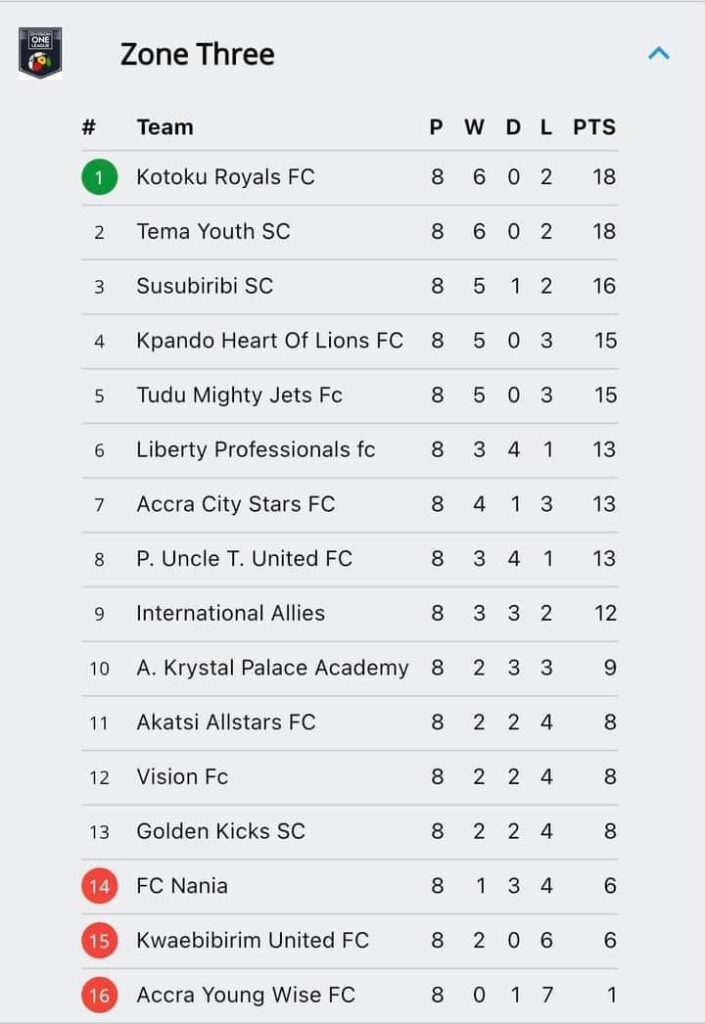The width and height of the screenshot is (705, 1024).
Task: Open Kpando Heart Of Lions FC
Action: (x=350, y=341)
